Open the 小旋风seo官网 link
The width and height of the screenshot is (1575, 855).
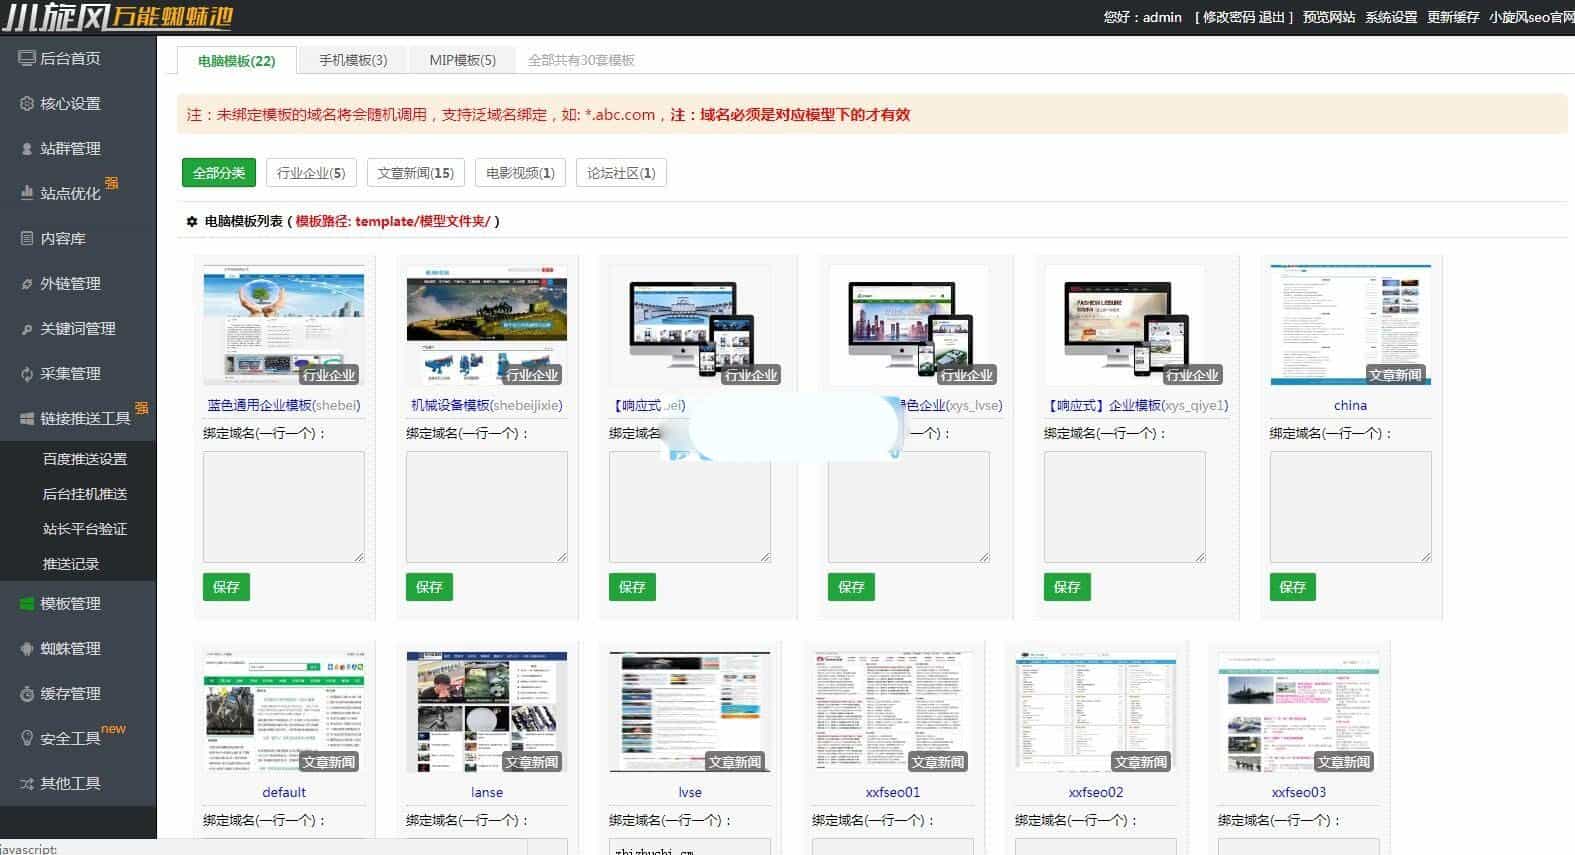pyautogui.click(x=1531, y=17)
